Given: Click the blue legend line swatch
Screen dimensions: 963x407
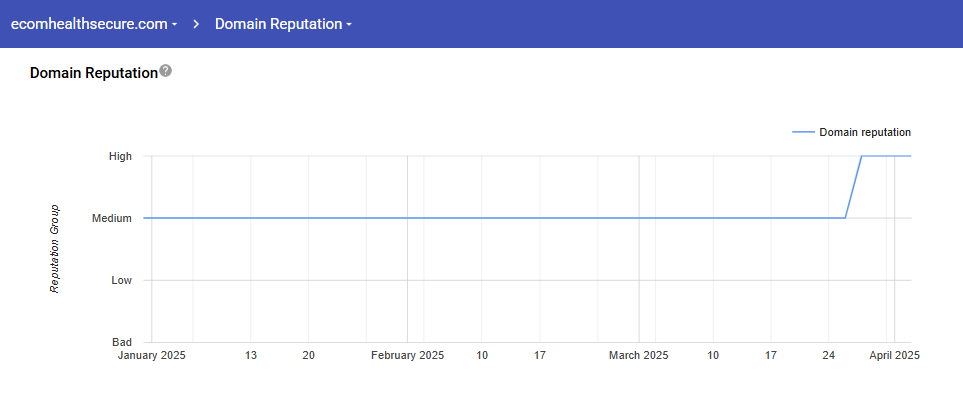Looking at the screenshot, I should (x=802, y=132).
